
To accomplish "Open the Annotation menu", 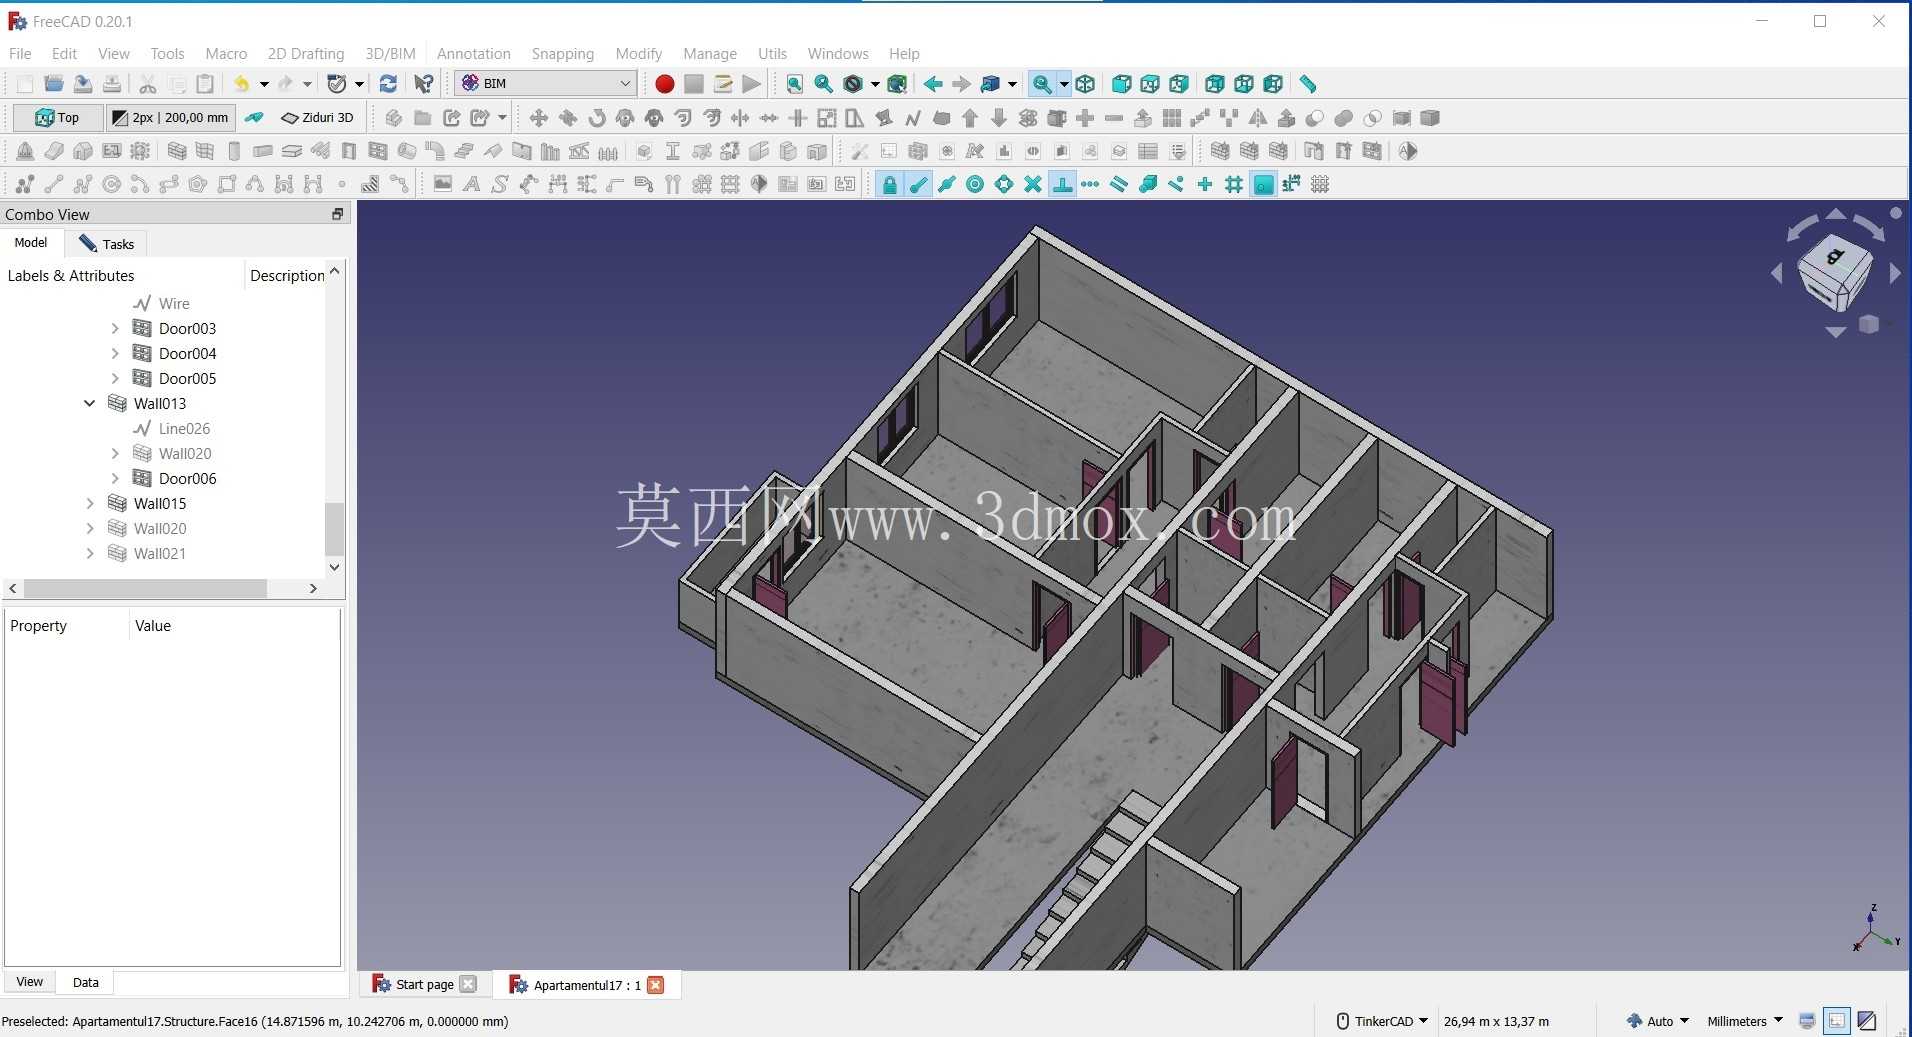I will click(x=474, y=53).
